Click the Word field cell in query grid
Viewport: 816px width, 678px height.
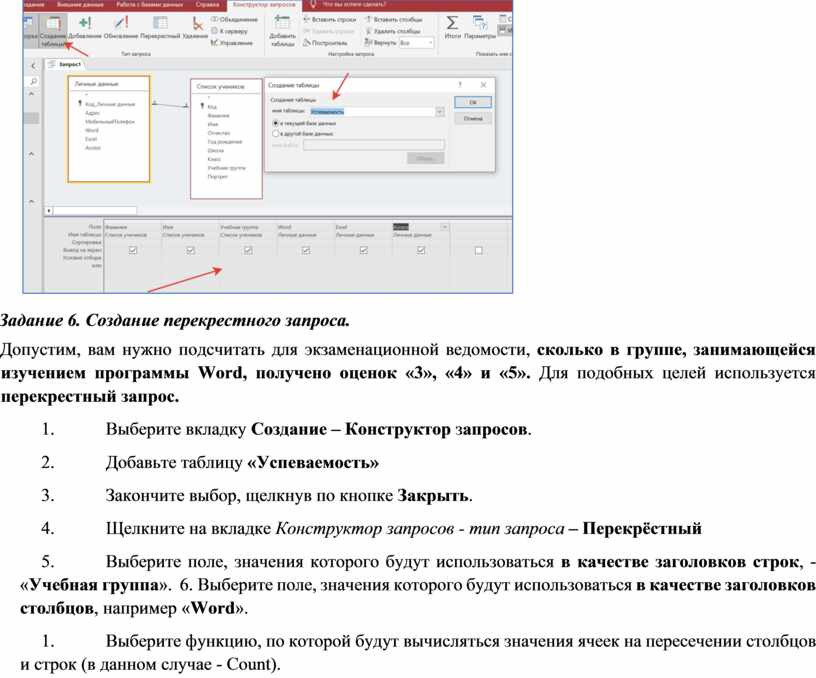(x=306, y=227)
